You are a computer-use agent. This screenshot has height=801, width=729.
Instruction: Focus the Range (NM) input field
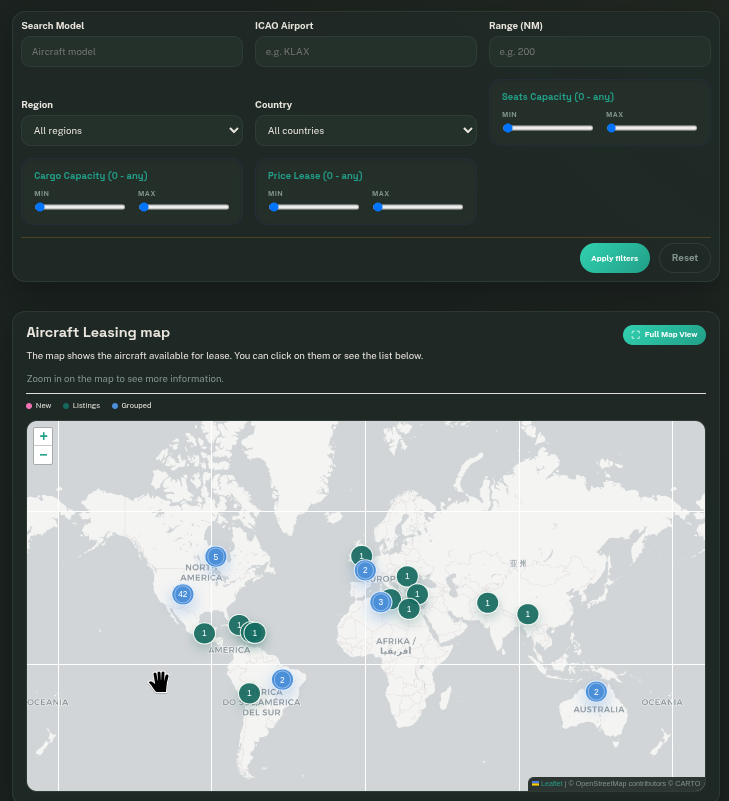[x=600, y=52]
